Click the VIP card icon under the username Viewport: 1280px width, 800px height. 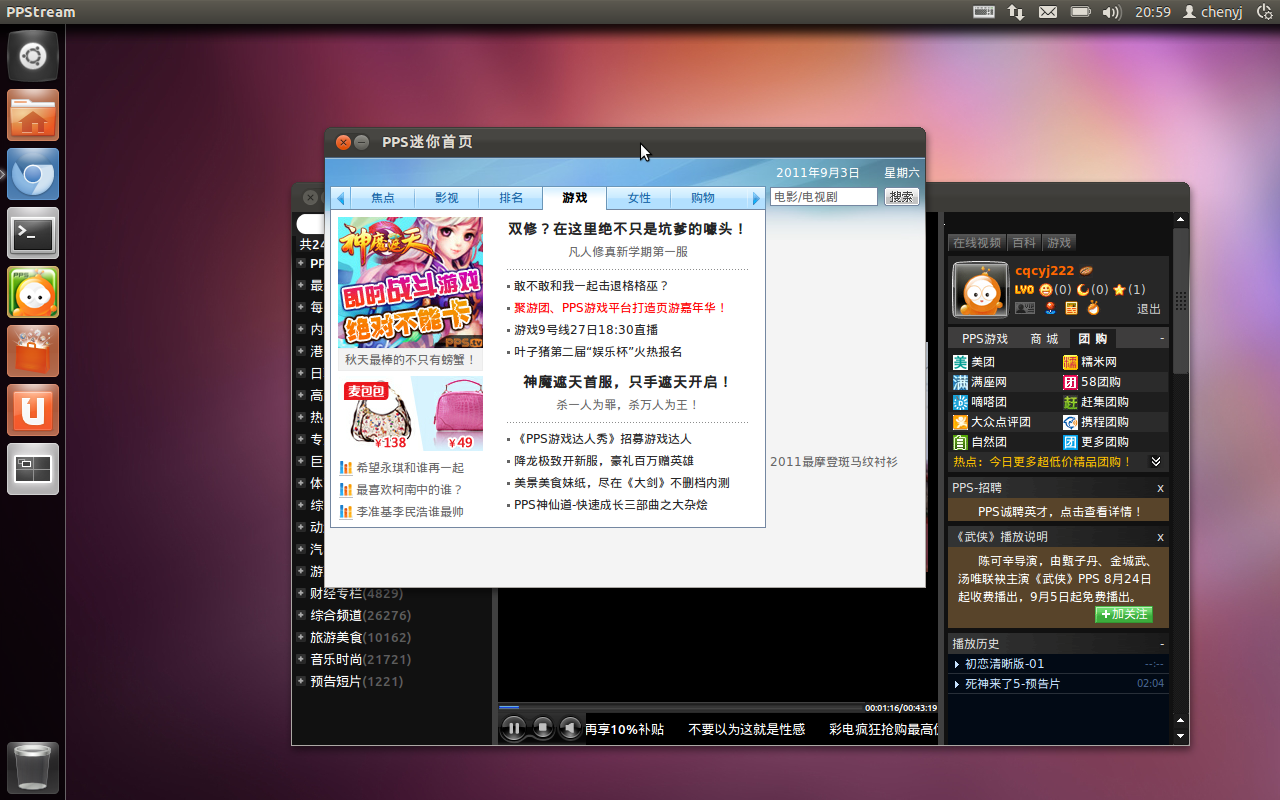pos(1025,308)
